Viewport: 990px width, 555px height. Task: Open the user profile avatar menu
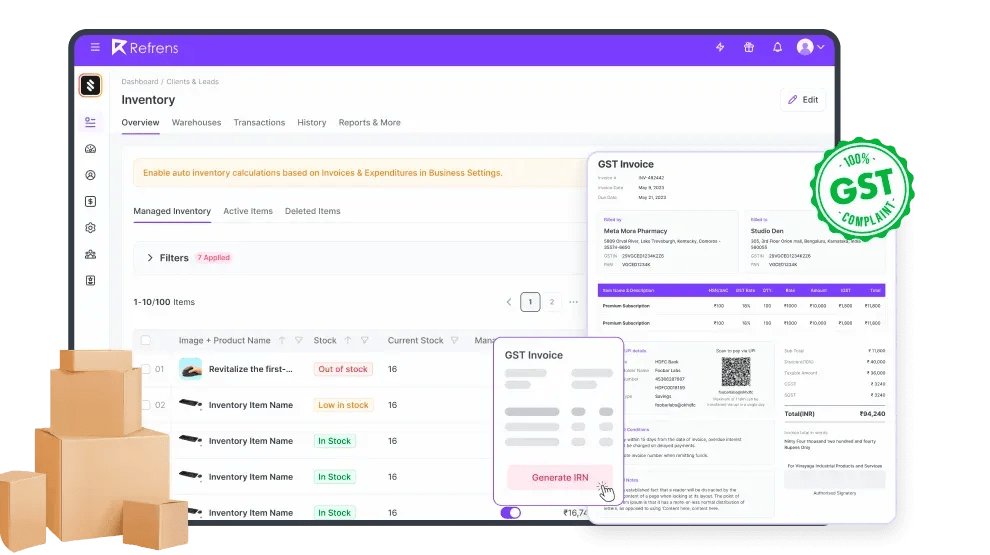point(810,47)
